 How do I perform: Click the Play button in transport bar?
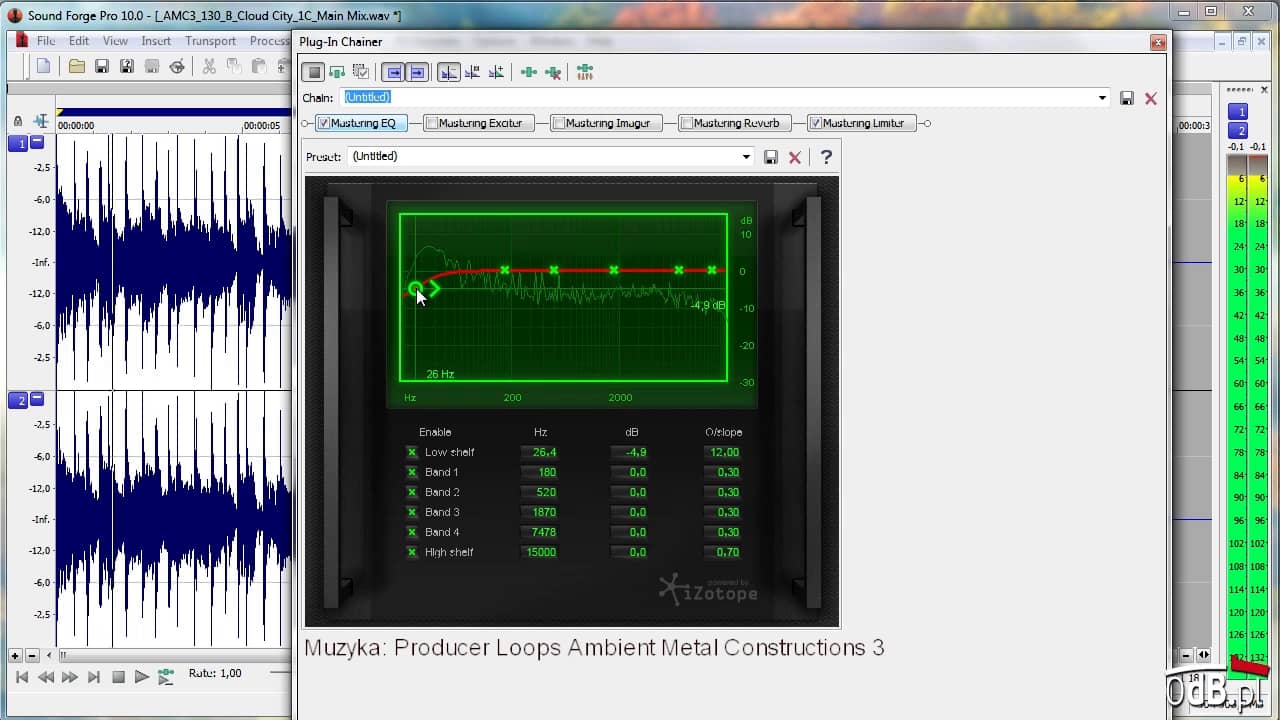(x=142, y=677)
